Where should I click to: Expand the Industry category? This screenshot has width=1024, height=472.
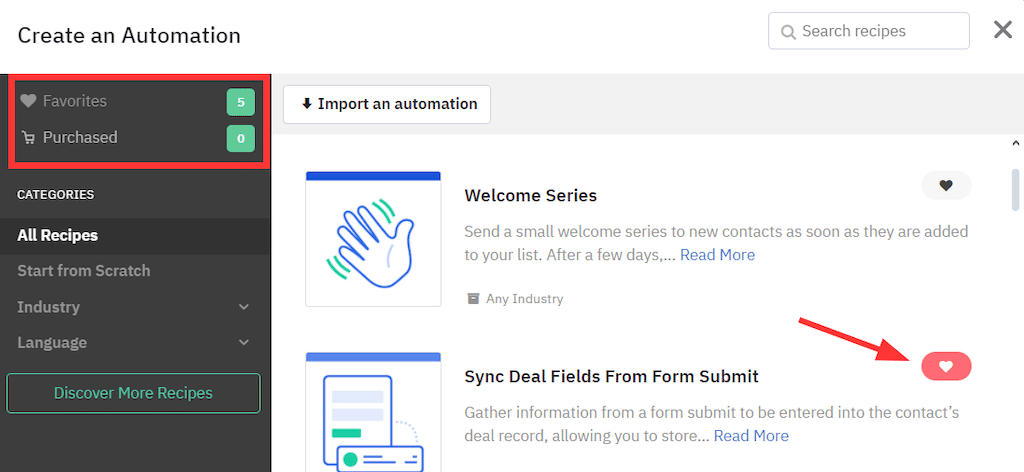point(244,307)
